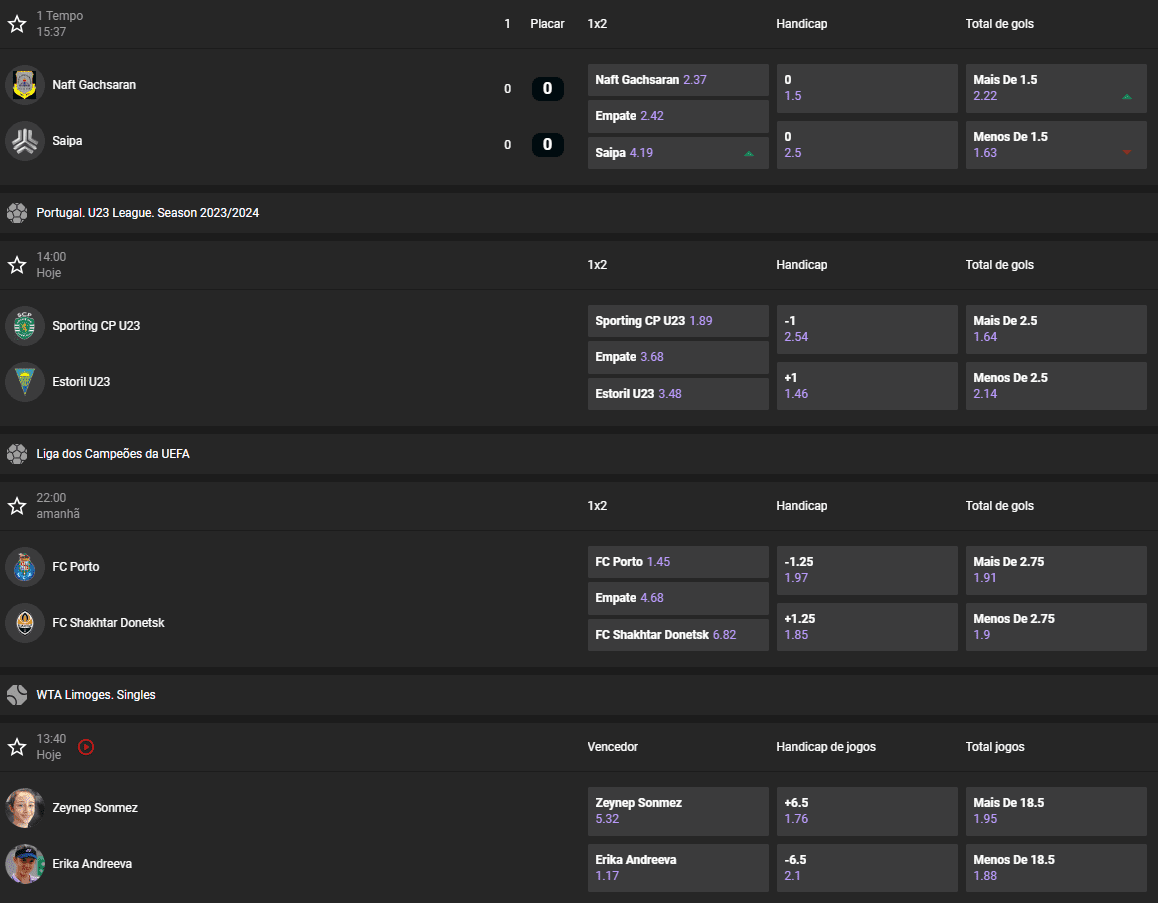This screenshot has height=903, width=1158.
Task: Click the 1 Tempo 15:37 live timer
Action: pyautogui.click(x=60, y=24)
